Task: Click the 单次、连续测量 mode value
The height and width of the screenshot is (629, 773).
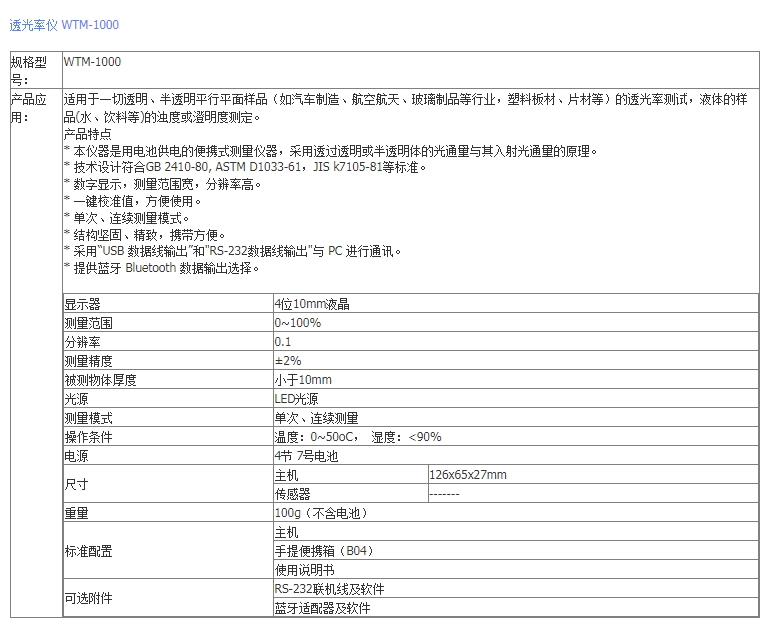Action: (316, 418)
